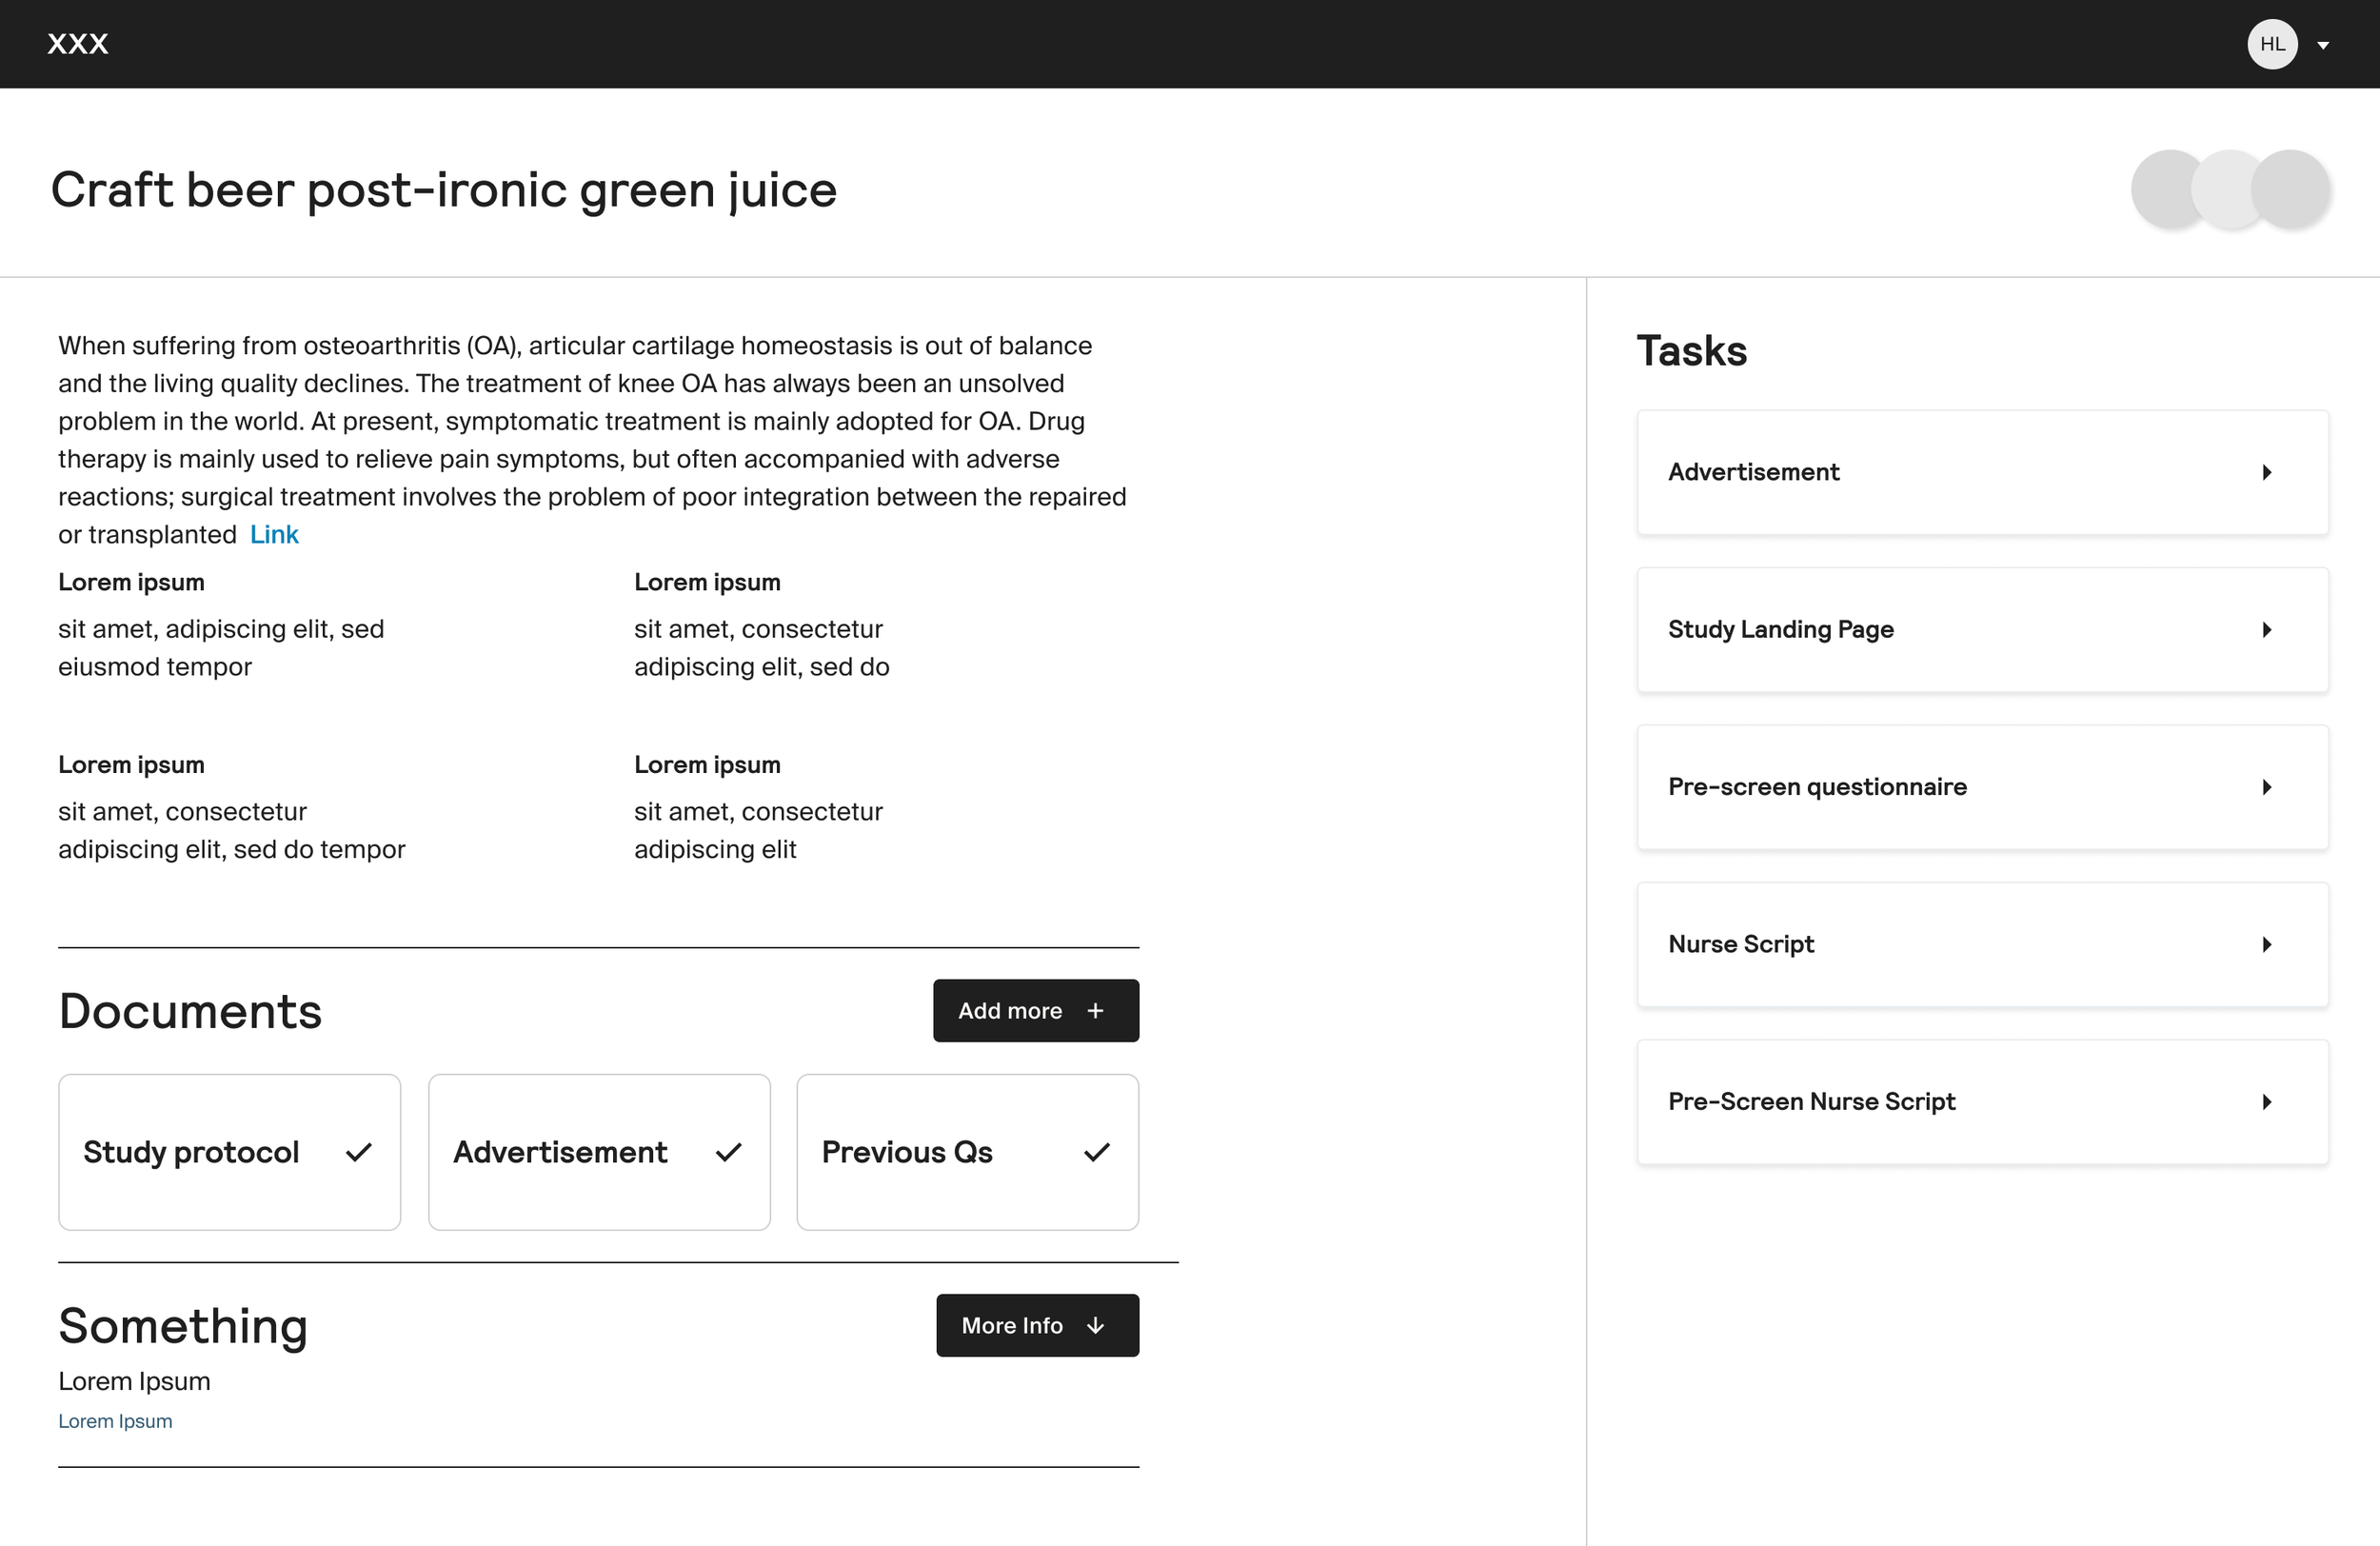2380x1546 pixels.
Task: Follow the blue Link after description
Action: pyautogui.click(x=274, y=534)
